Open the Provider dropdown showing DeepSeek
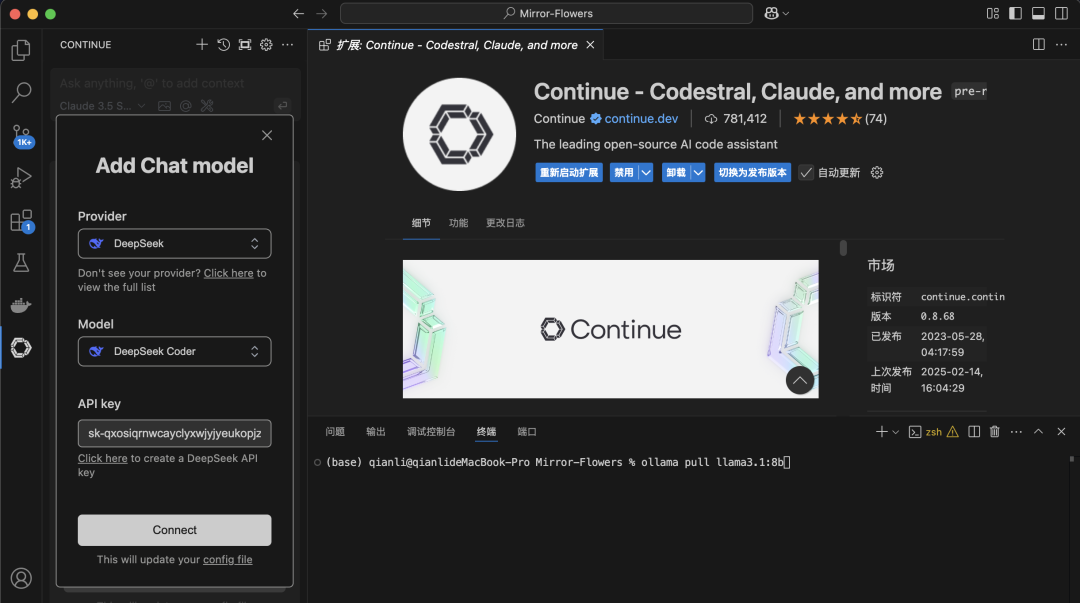 pyautogui.click(x=174, y=243)
